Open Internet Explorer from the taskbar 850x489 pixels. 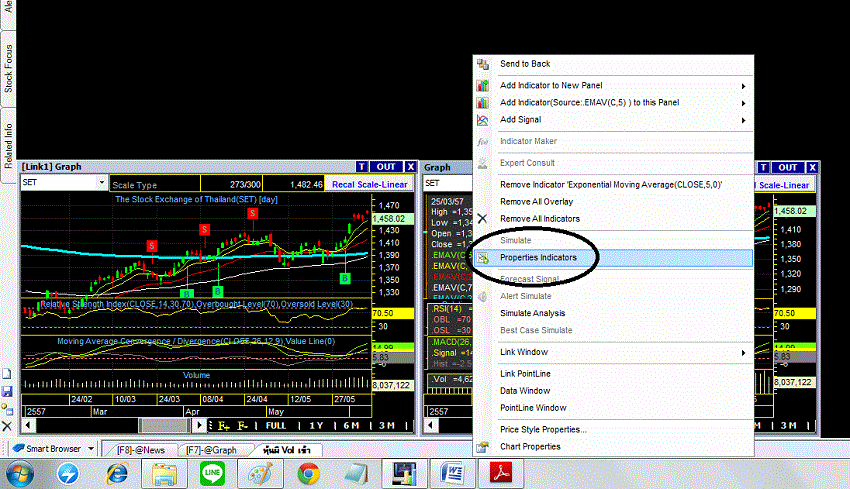tap(117, 474)
